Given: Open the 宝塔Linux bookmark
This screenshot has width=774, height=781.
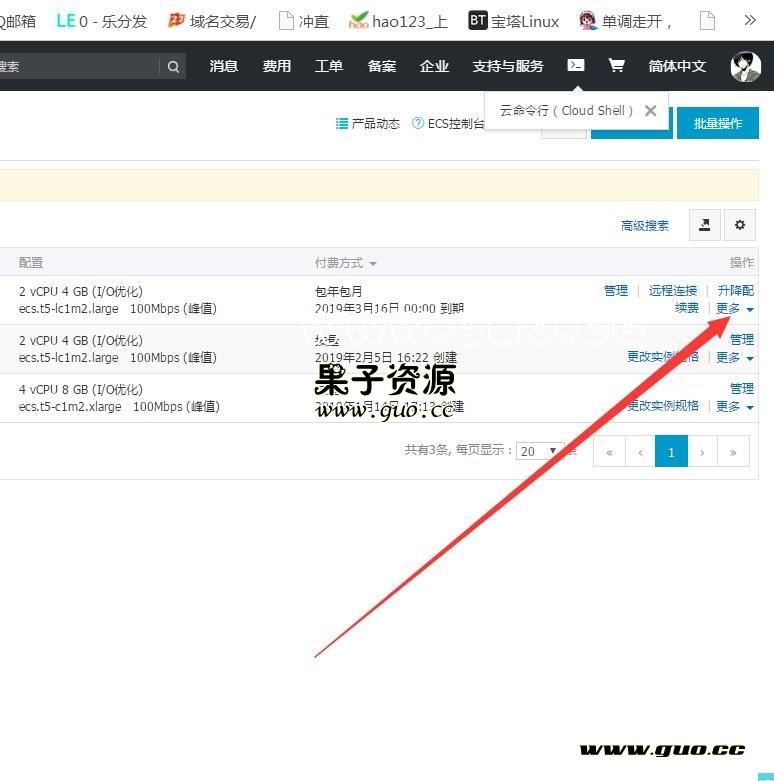Looking at the screenshot, I should coord(514,21).
